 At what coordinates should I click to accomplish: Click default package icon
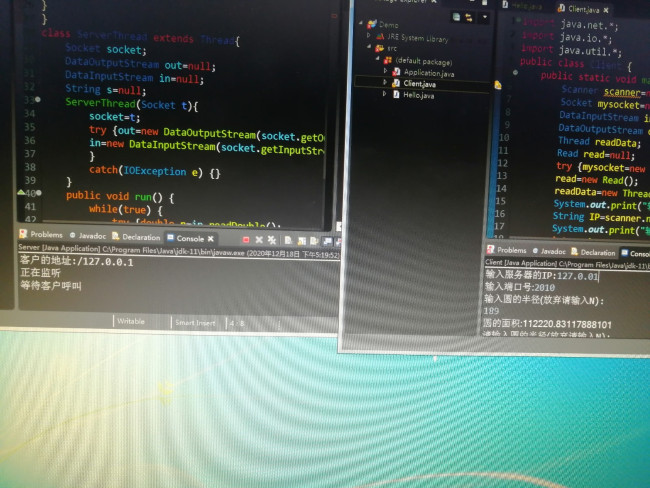[x=388, y=60]
